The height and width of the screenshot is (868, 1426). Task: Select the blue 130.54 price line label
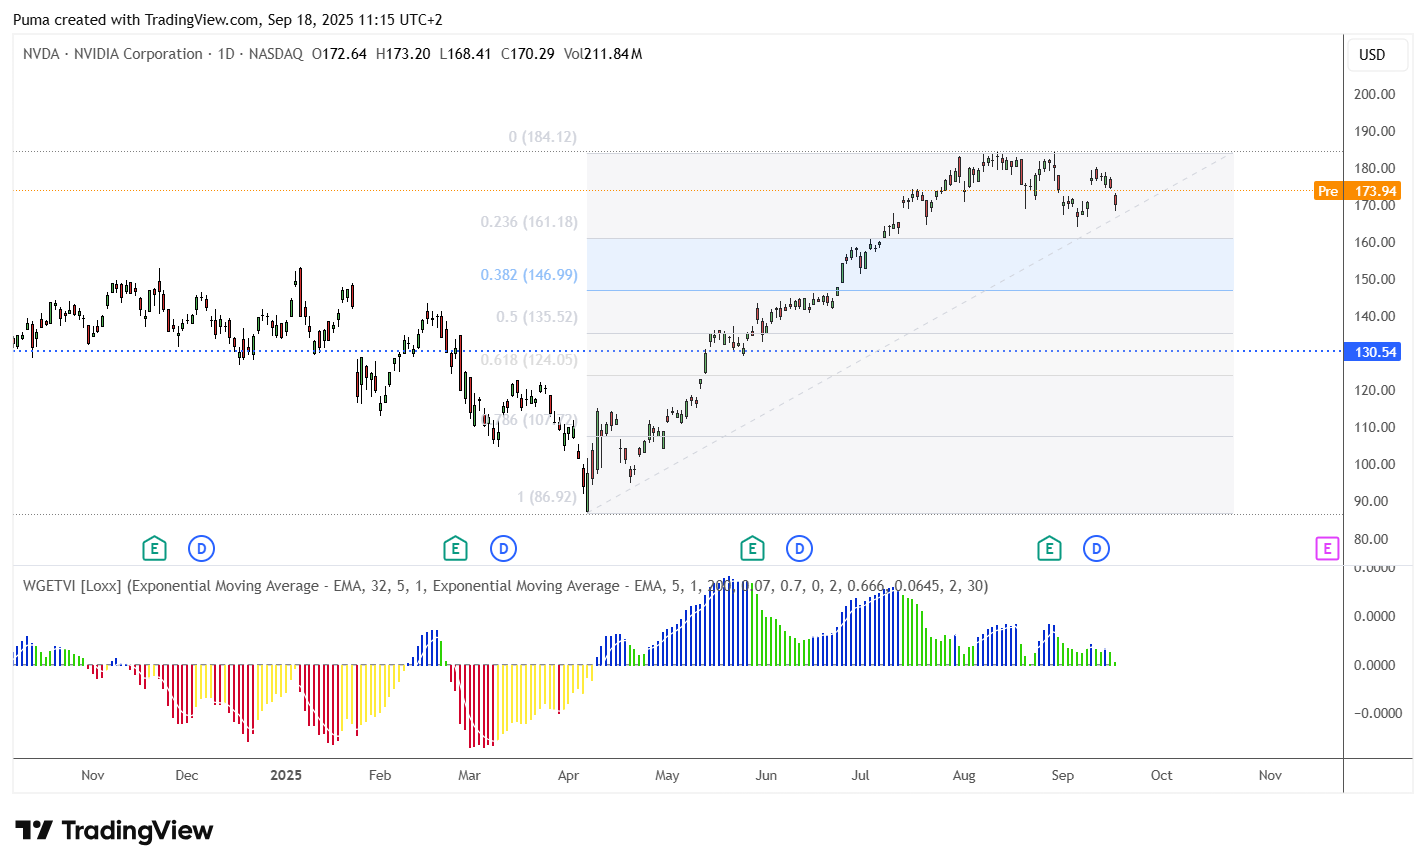point(1376,352)
